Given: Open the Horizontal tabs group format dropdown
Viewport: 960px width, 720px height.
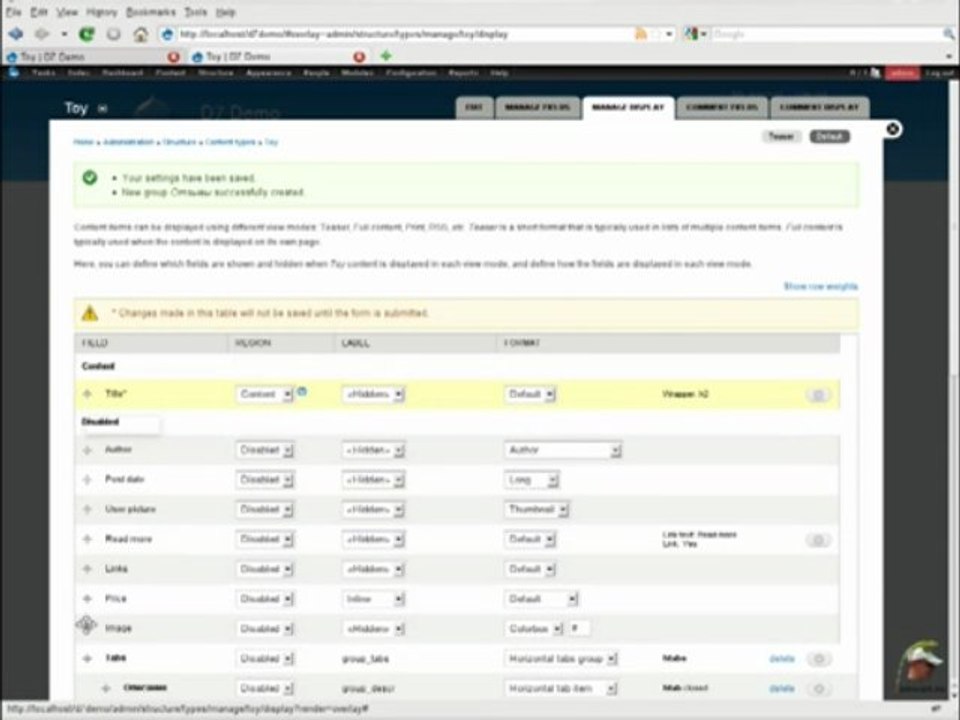Looking at the screenshot, I should coord(560,659).
